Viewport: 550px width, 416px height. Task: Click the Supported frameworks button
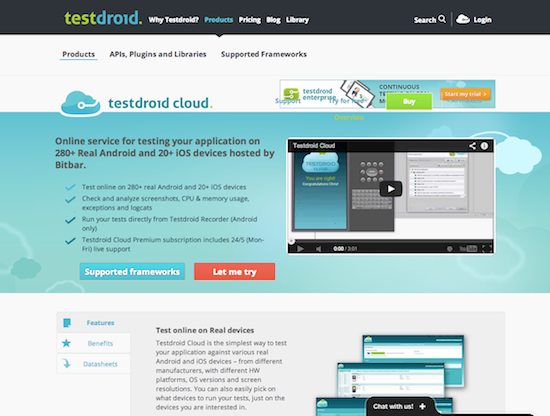[x=132, y=272]
